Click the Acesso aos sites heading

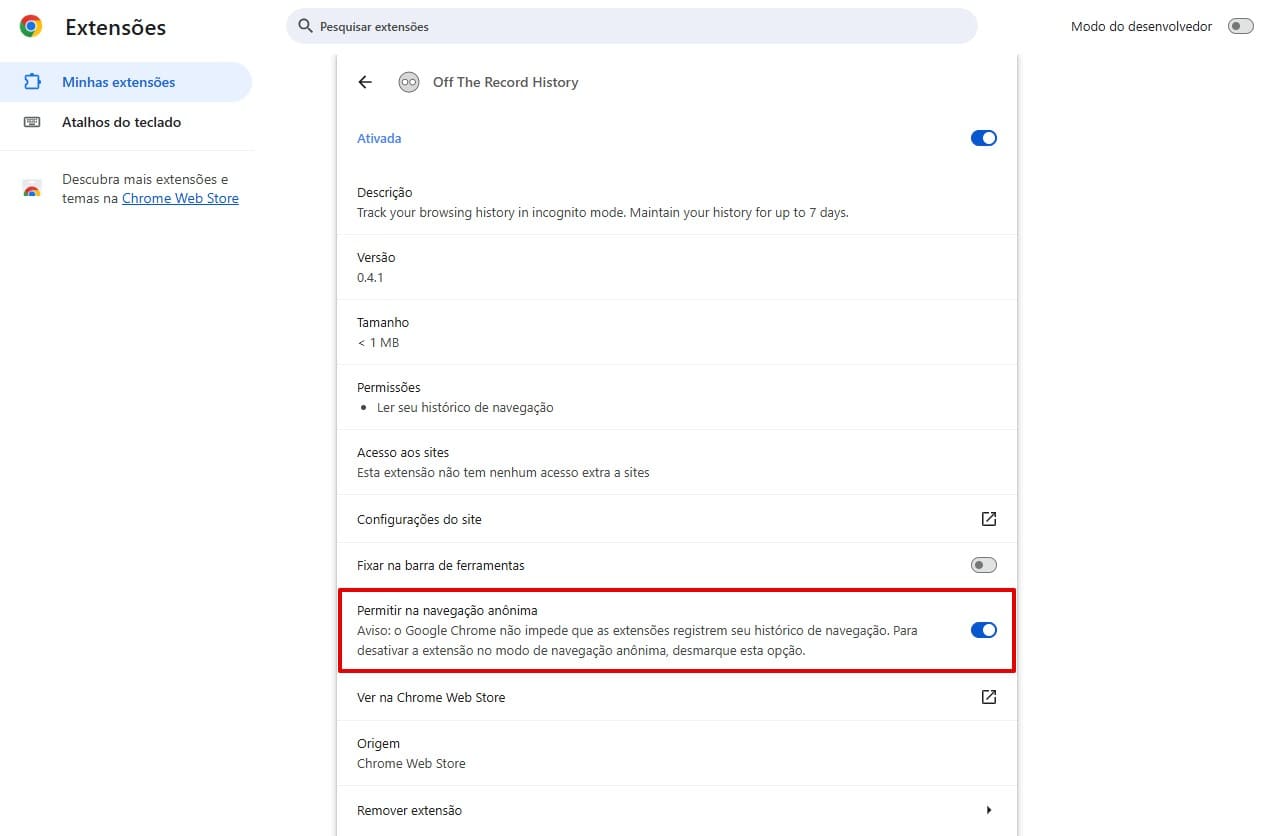tap(403, 452)
